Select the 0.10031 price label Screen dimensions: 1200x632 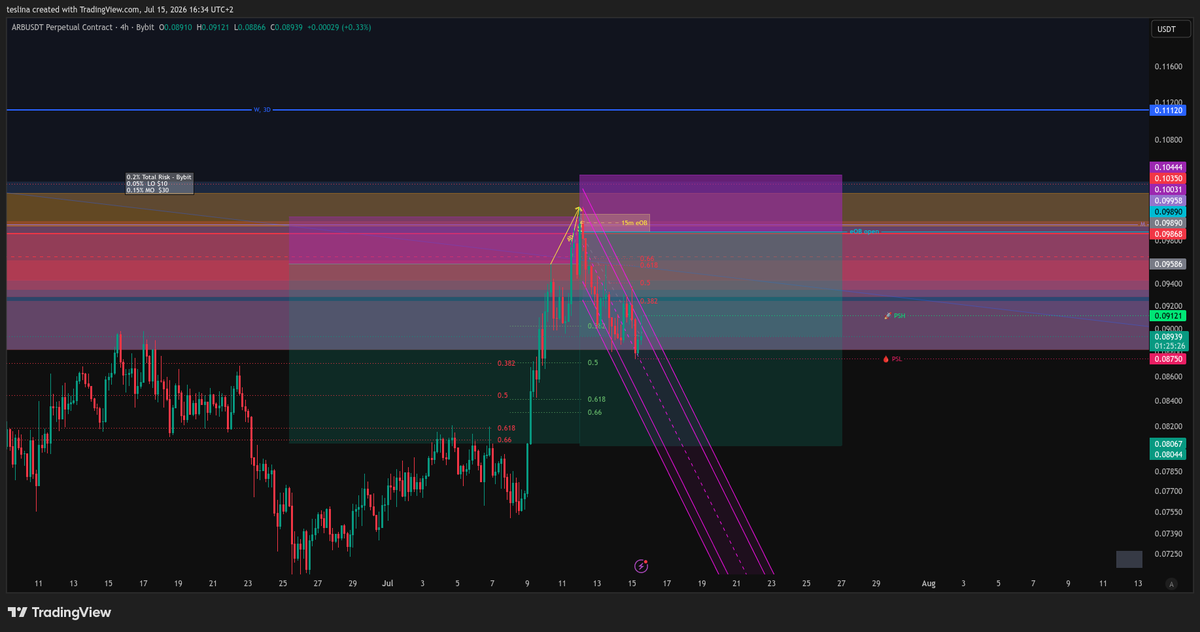coord(1168,189)
